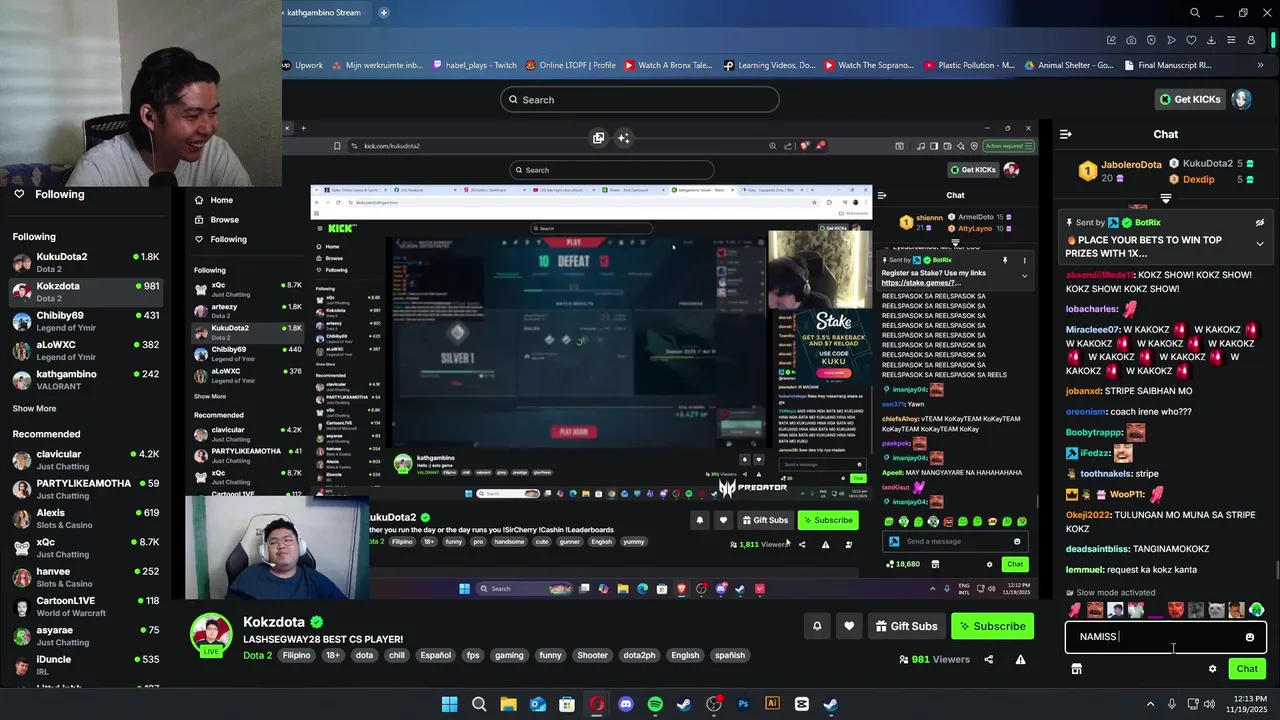Share the Kokzdota stream

click(x=989, y=659)
